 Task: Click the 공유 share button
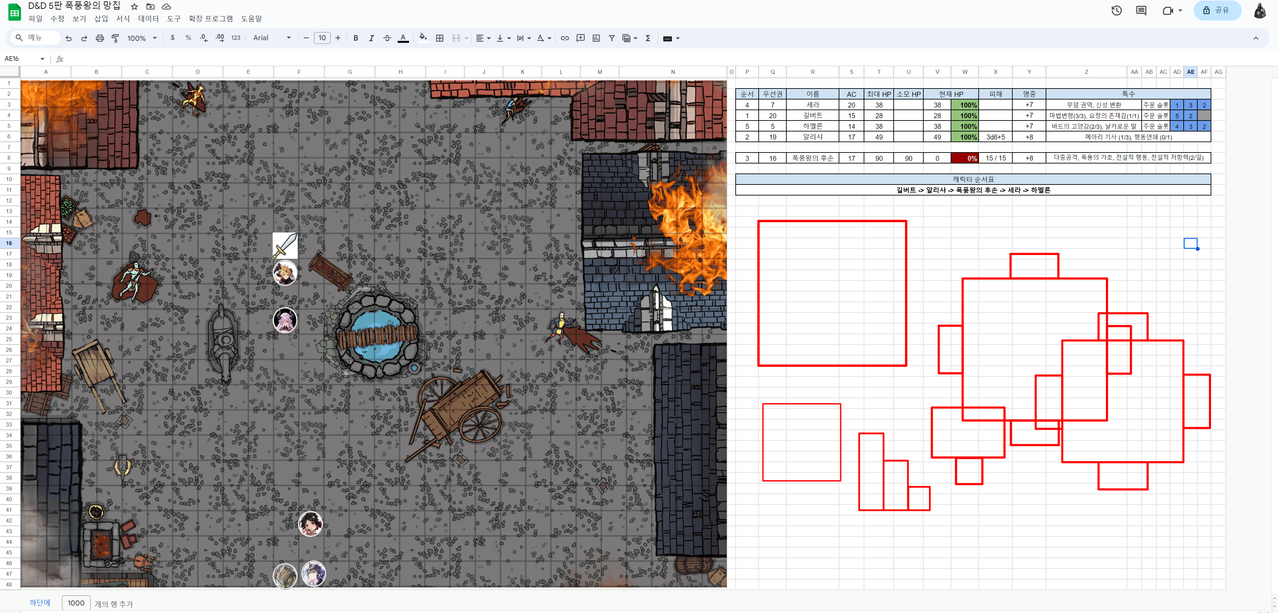(x=1217, y=10)
